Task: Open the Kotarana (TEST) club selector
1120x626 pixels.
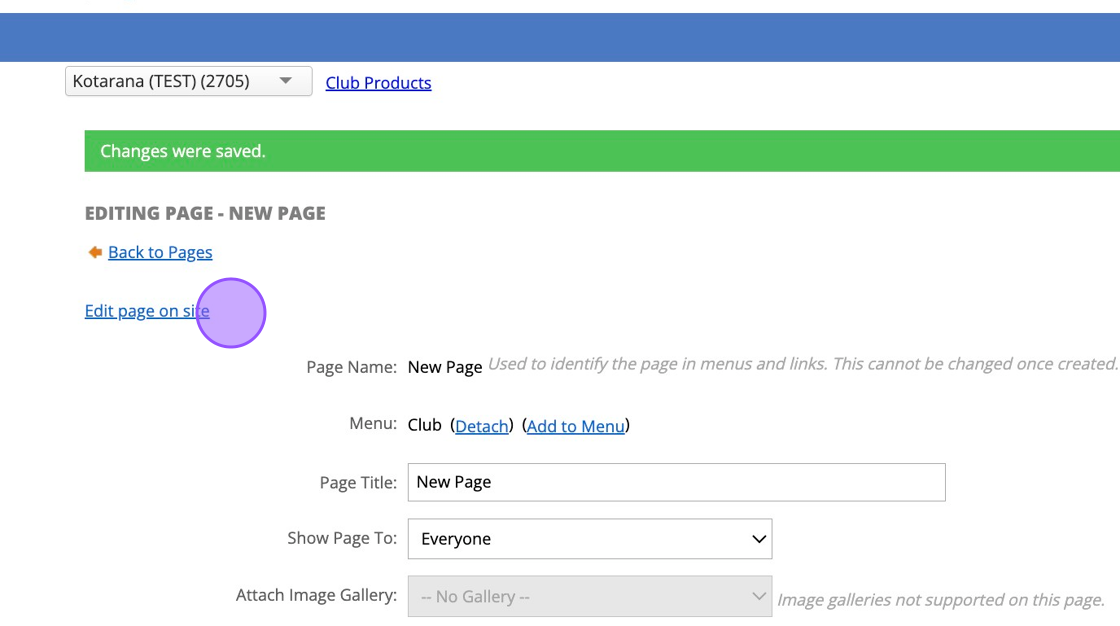Action: click(x=188, y=82)
